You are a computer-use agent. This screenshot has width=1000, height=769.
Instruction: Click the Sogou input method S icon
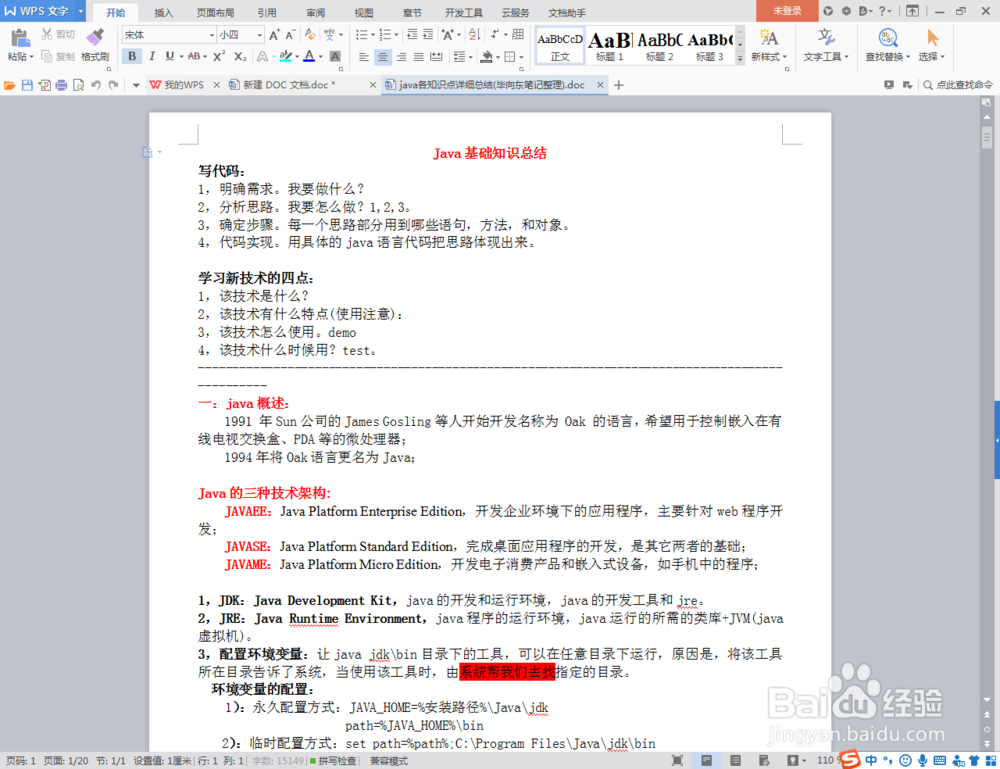[849, 759]
